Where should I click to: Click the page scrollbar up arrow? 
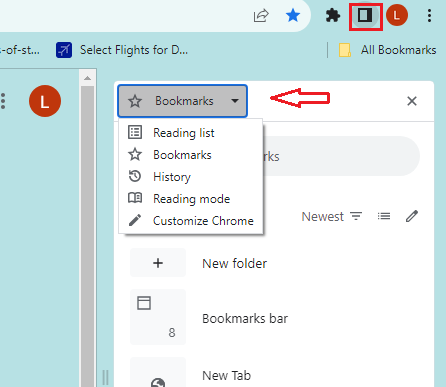pos(87,78)
